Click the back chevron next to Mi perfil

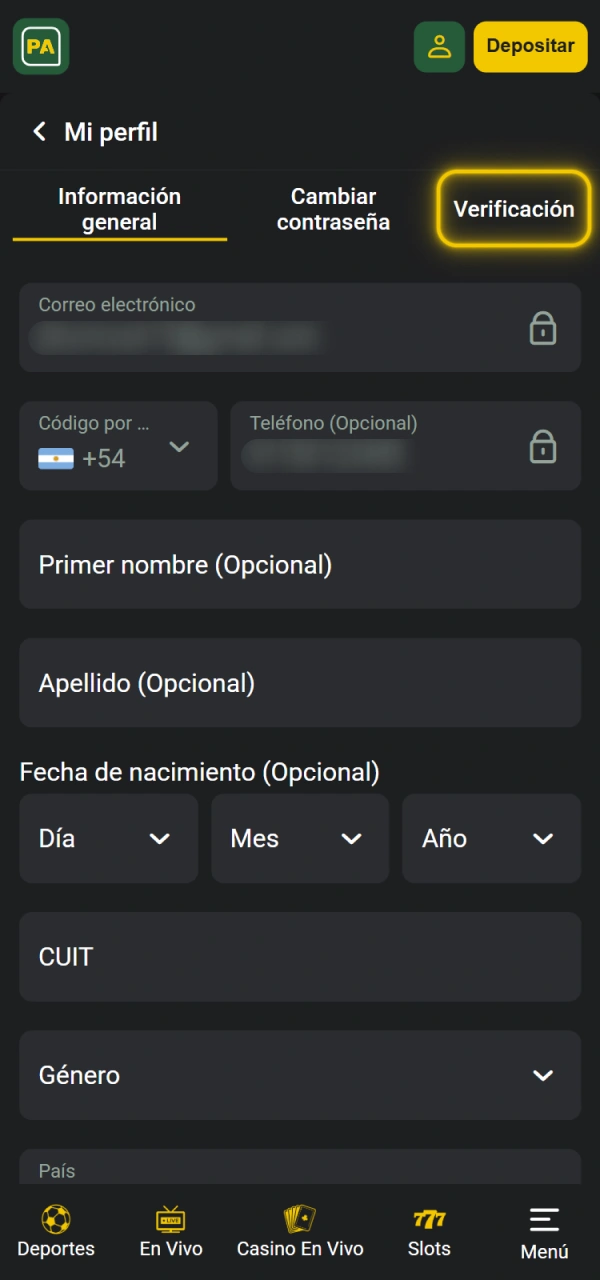pyautogui.click(x=38, y=131)
